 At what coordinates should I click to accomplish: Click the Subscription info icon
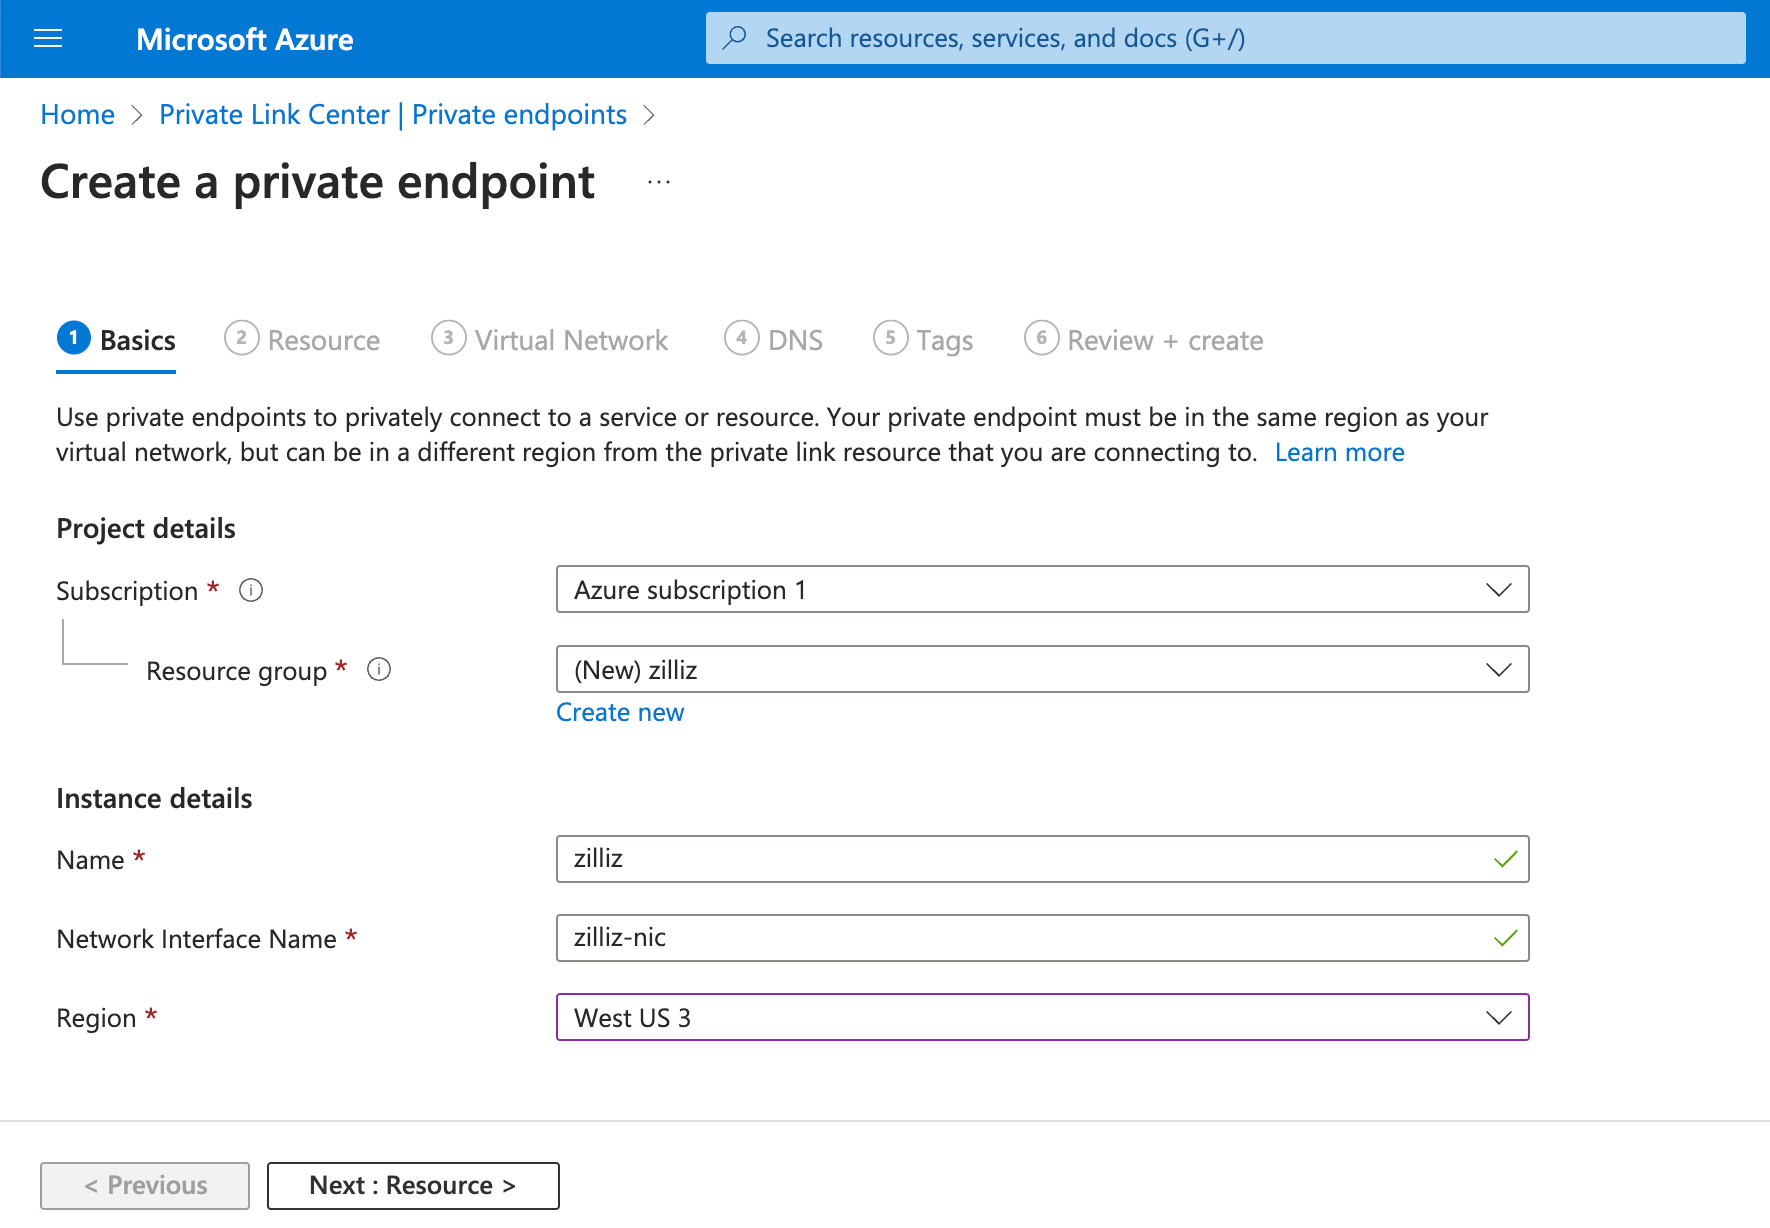click(251, 590)
